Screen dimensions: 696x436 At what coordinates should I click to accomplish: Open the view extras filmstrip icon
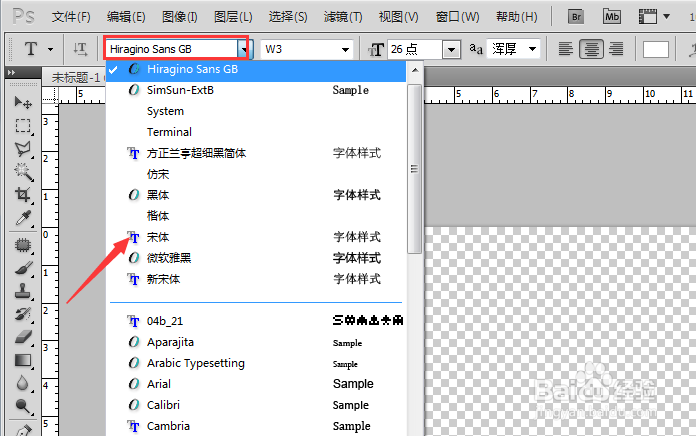point(653,17)
